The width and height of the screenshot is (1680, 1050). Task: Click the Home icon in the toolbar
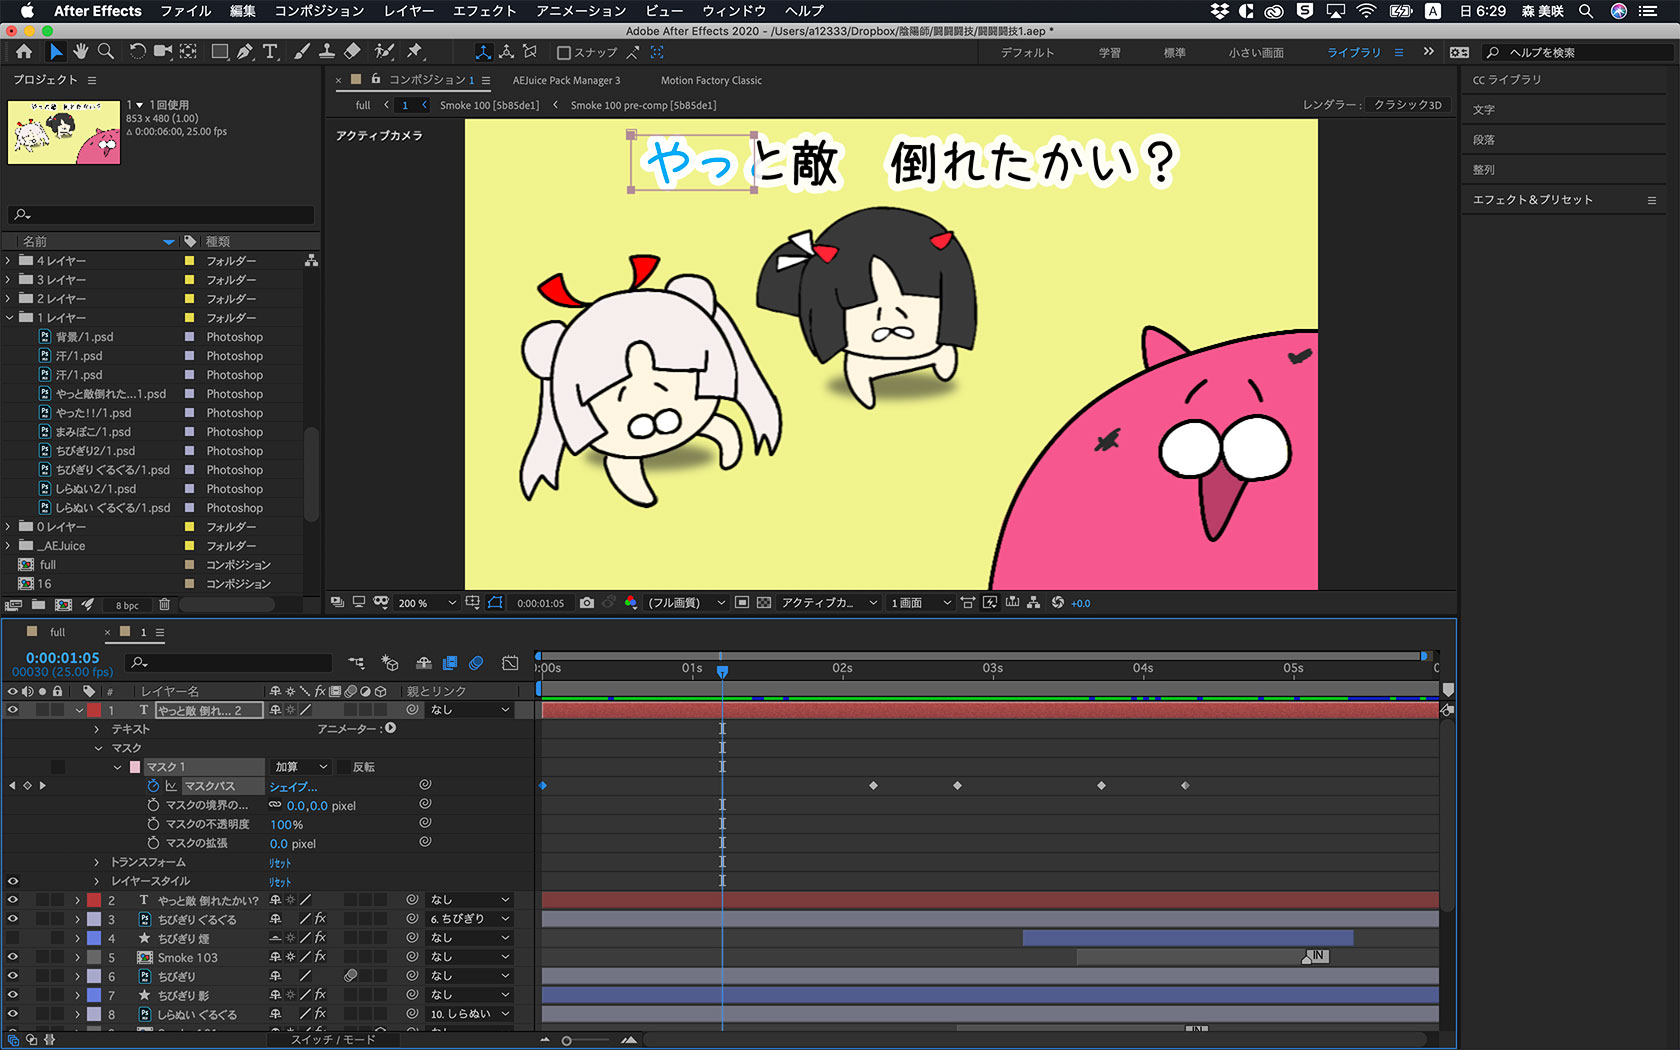tap(24, 52)
